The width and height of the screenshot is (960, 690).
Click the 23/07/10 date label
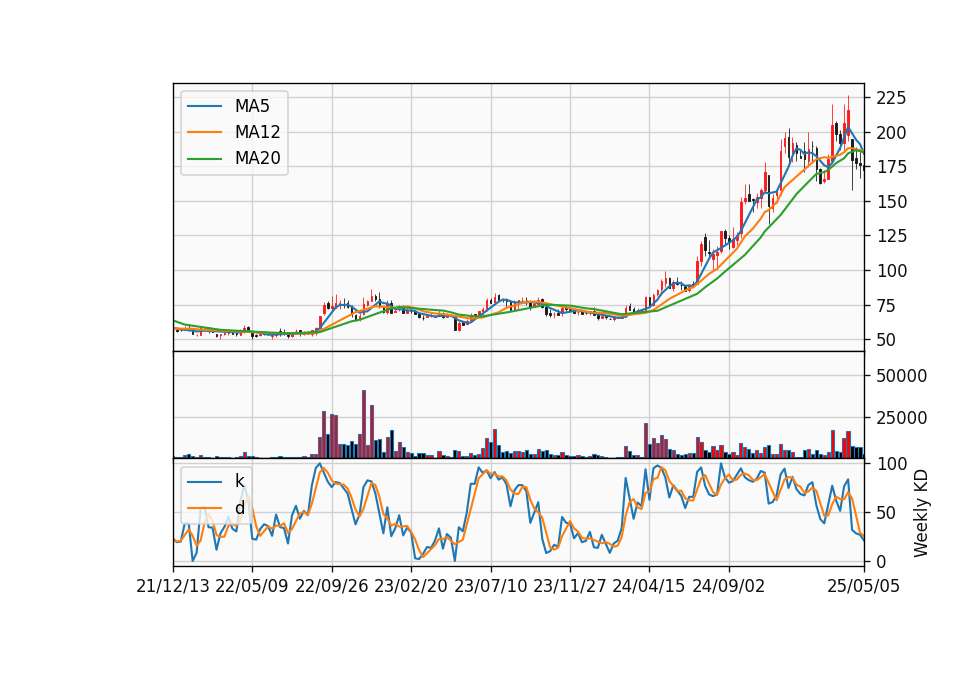tap(490, 586)
